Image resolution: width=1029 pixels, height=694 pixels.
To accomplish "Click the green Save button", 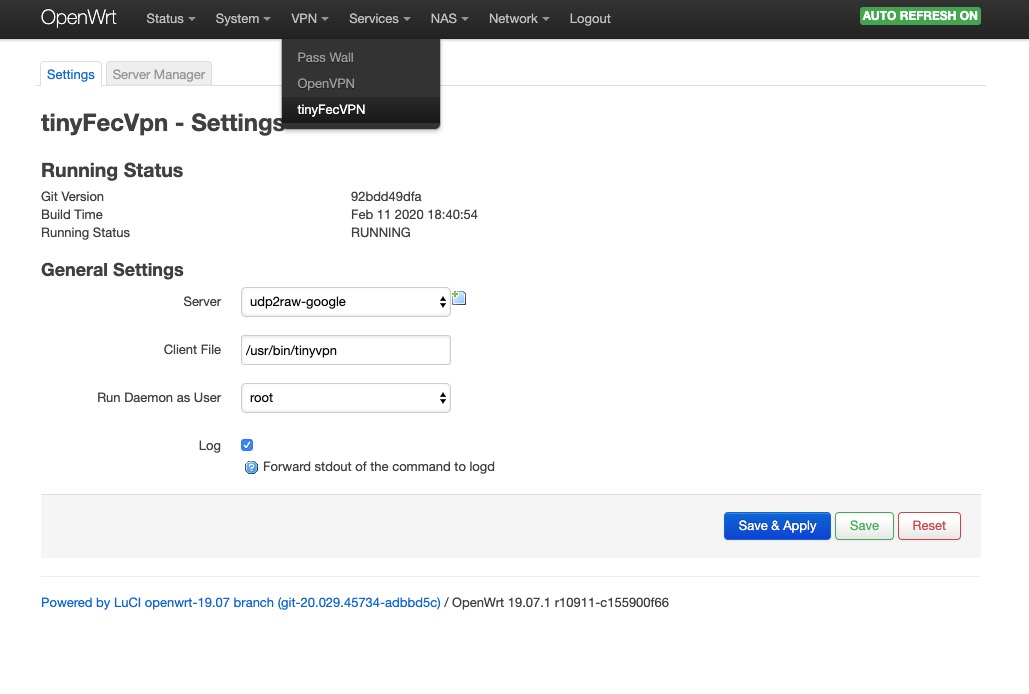I will click(x=864, y=525).
